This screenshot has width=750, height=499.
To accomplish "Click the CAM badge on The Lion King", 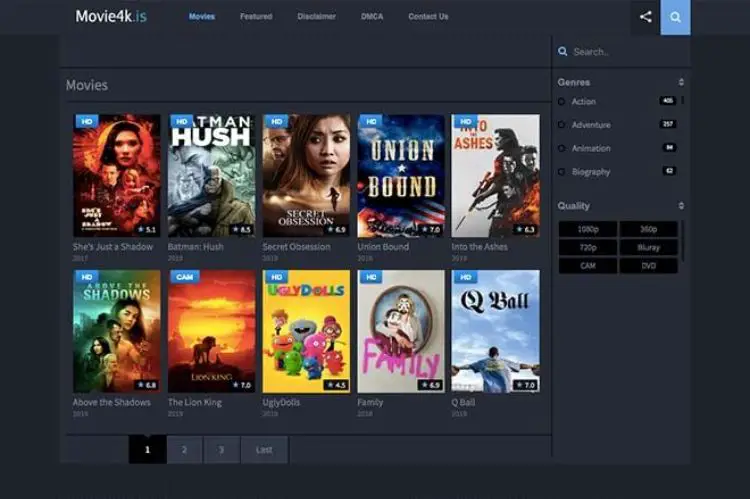I will pos(185,277).
